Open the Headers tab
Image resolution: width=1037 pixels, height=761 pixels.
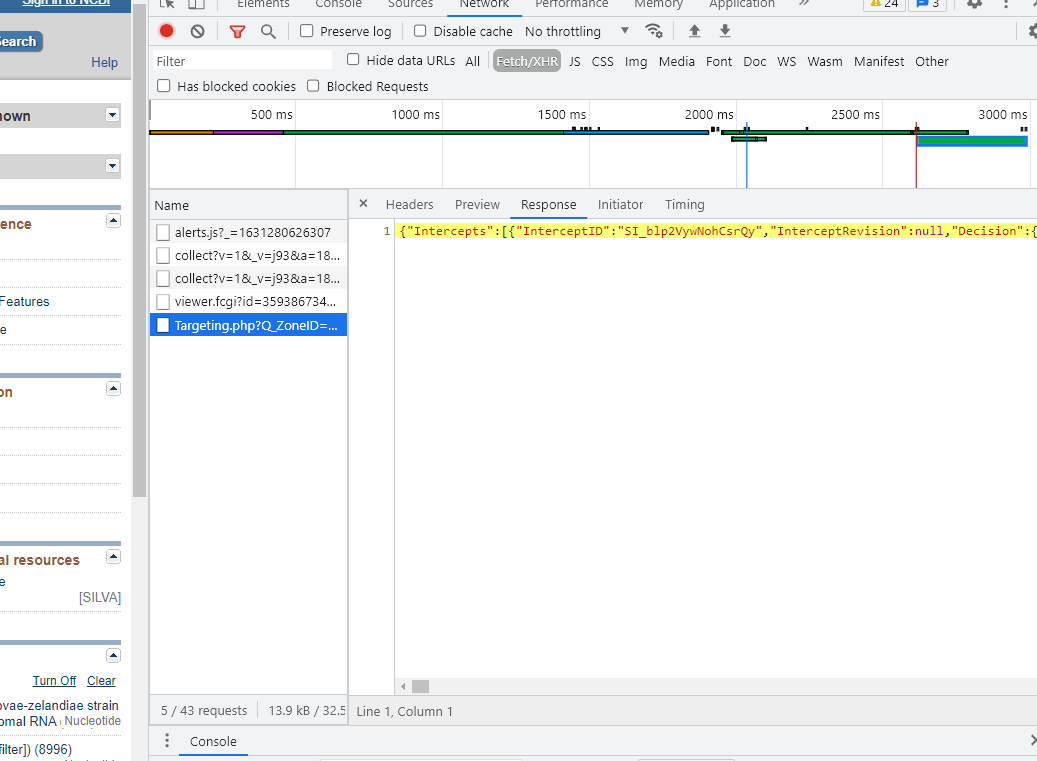pos(409,205)
